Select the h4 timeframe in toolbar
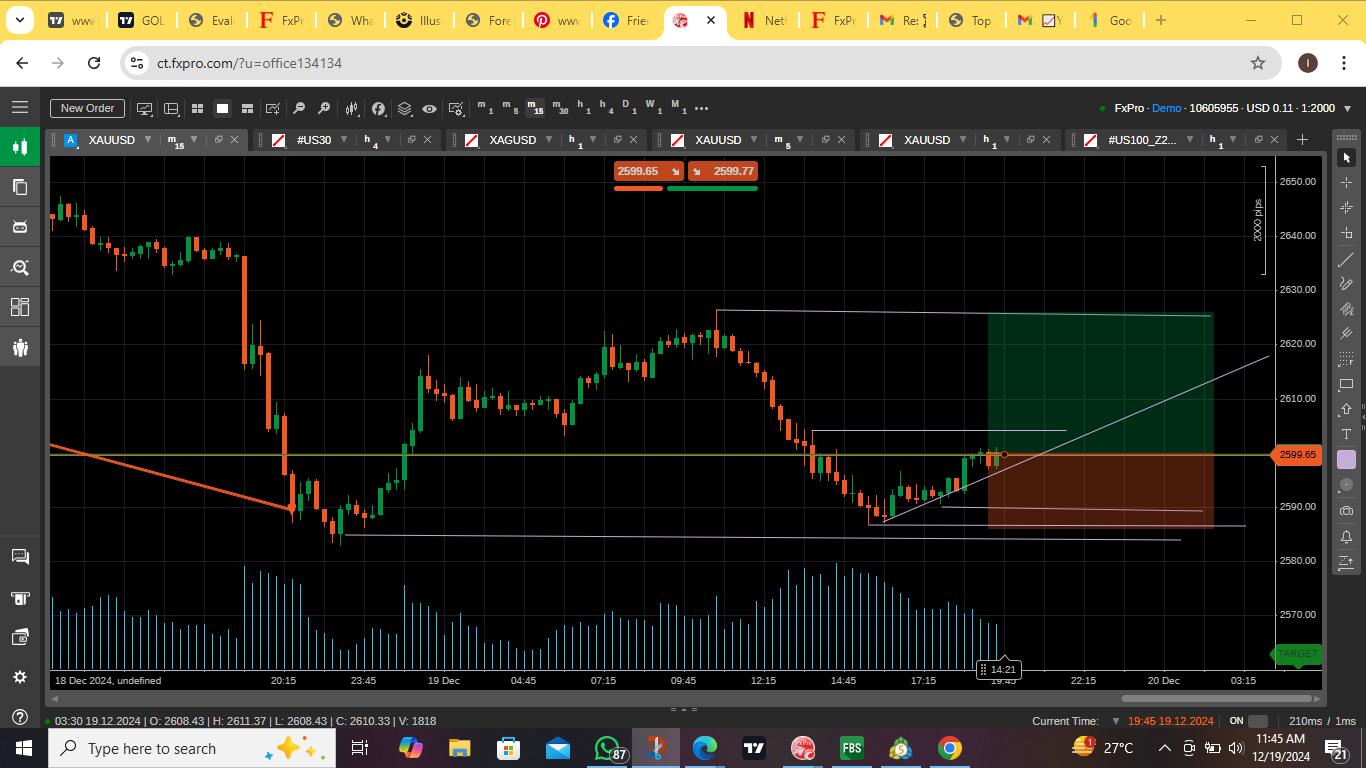Screen dimensions: 1366x768 604,107
